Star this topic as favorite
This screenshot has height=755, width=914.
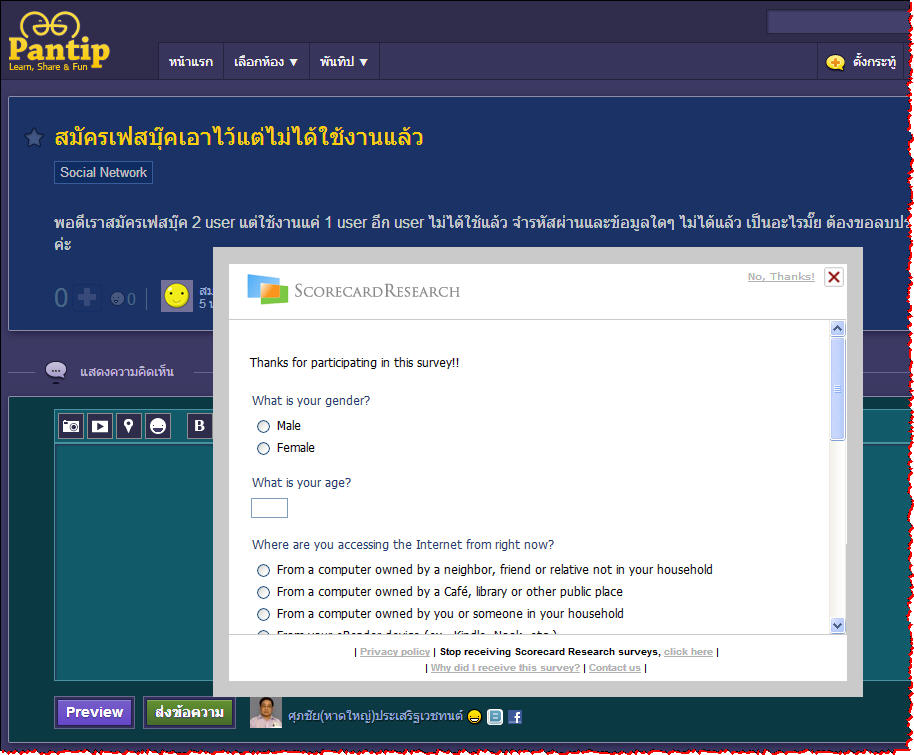pos(34,138)
